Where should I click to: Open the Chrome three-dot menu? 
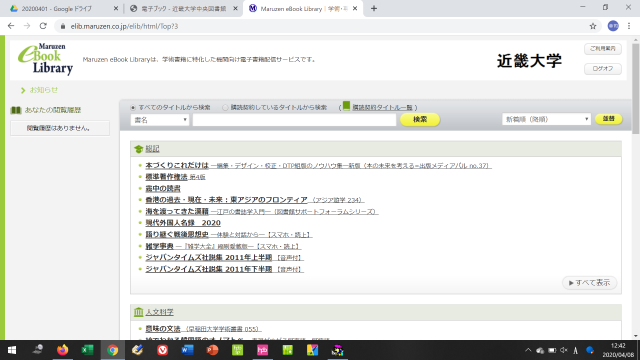point(629,26)
